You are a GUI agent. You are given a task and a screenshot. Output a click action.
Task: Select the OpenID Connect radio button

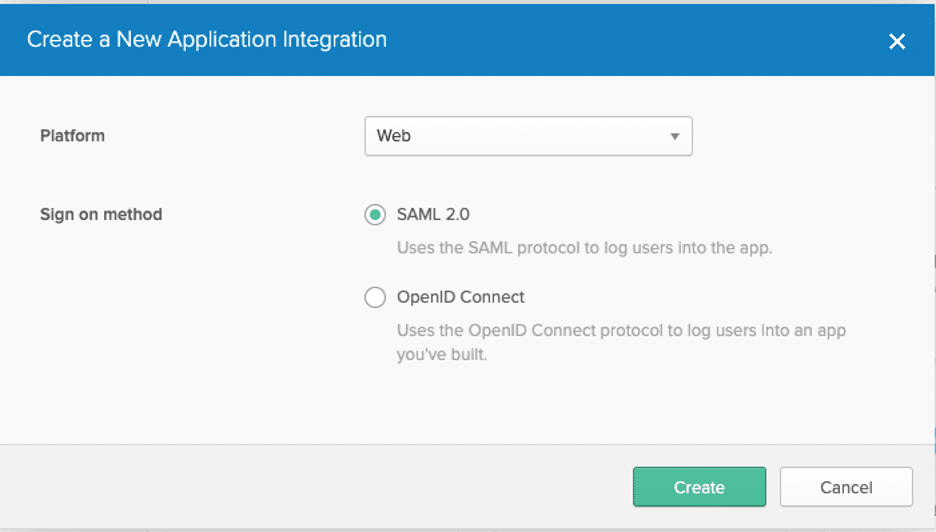point(375,297)
